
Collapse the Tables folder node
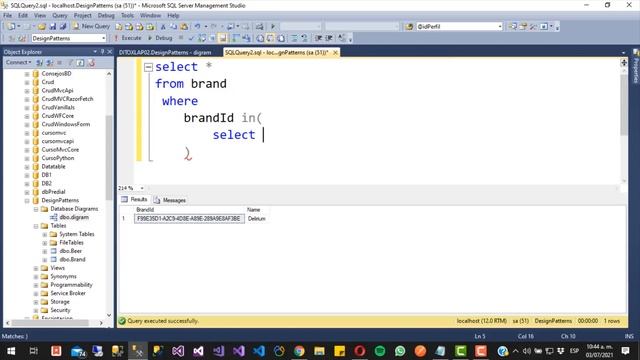coord(36,226)
